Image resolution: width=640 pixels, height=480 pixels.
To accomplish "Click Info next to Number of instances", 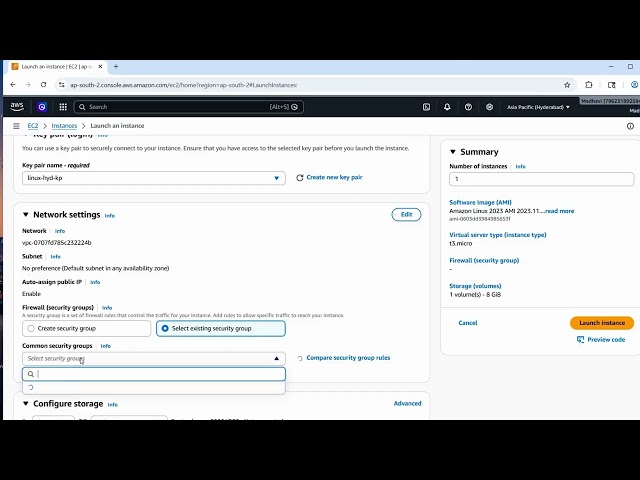I will (x=520, y=167).
